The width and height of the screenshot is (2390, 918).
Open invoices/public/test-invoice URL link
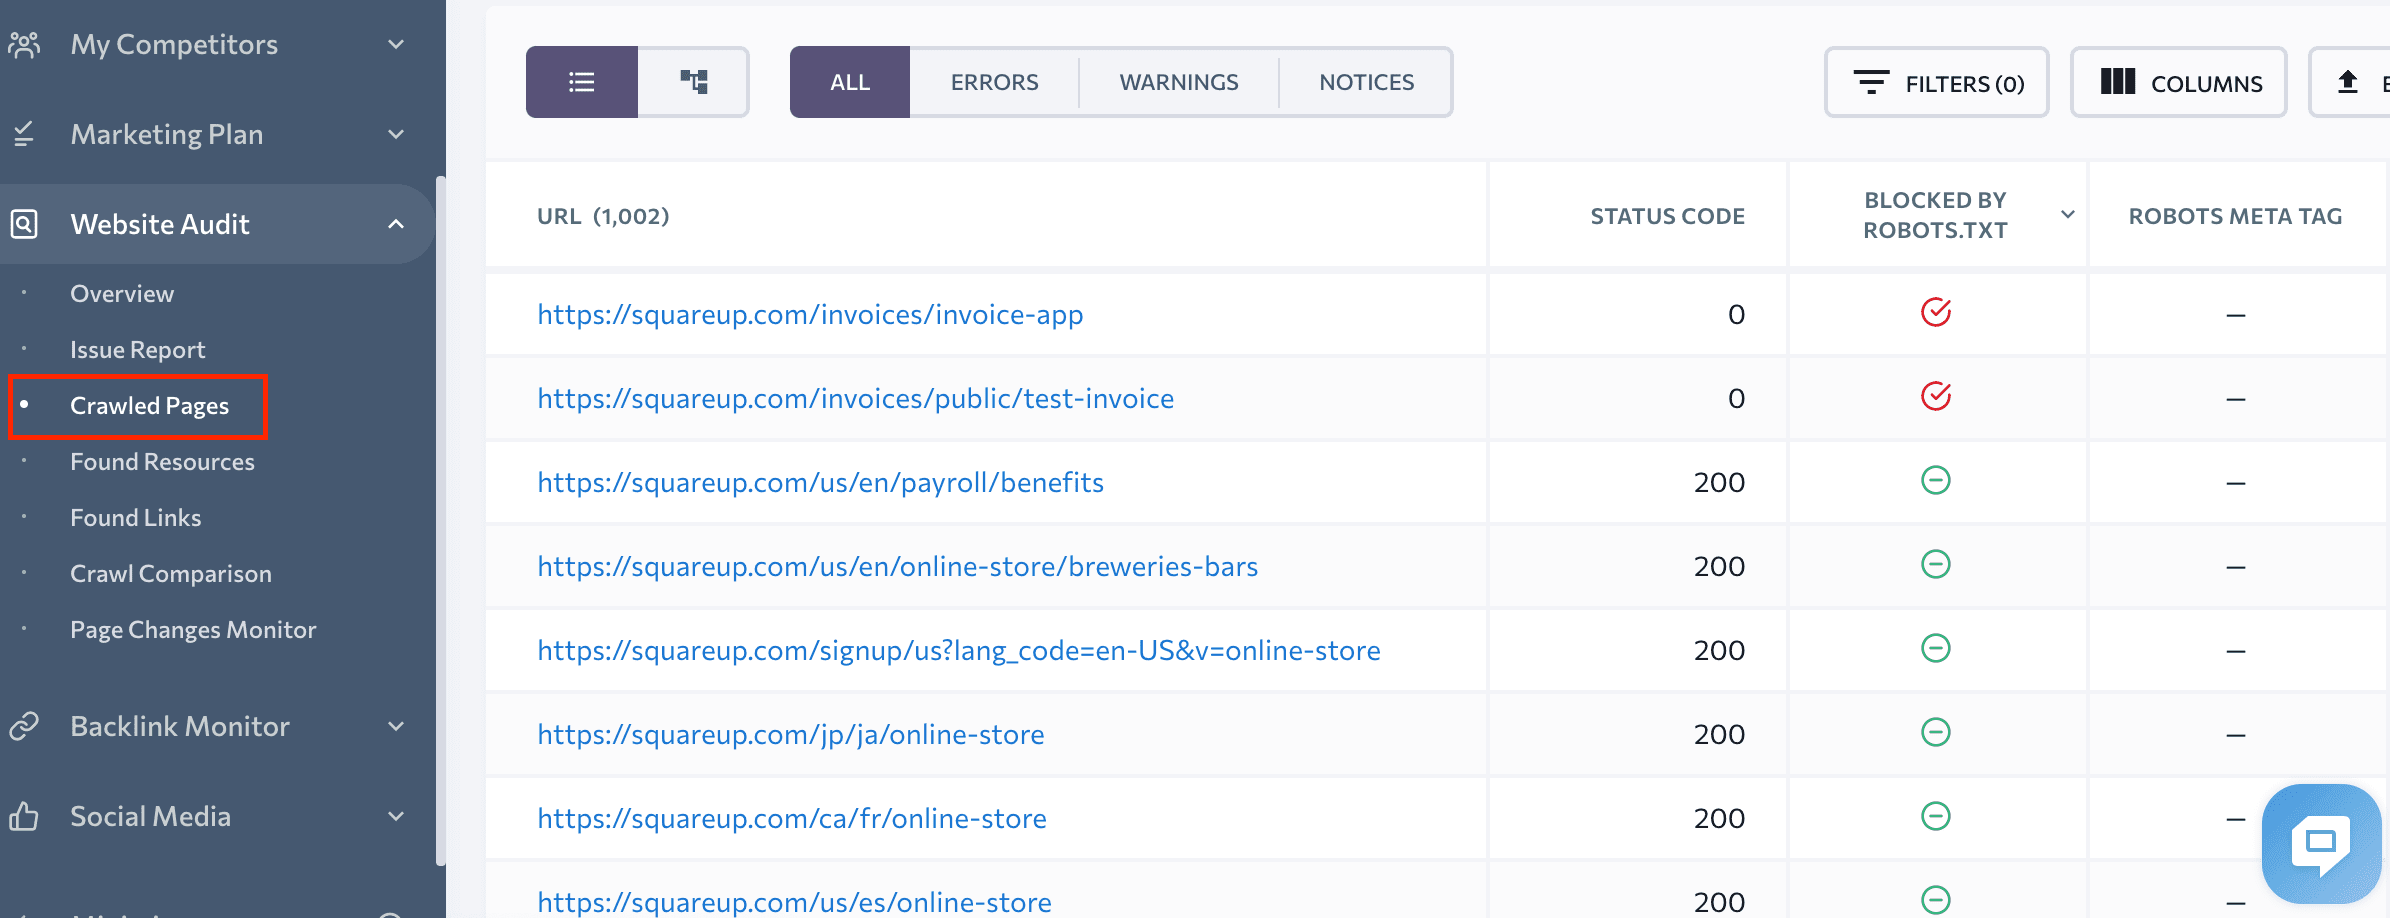855,398
